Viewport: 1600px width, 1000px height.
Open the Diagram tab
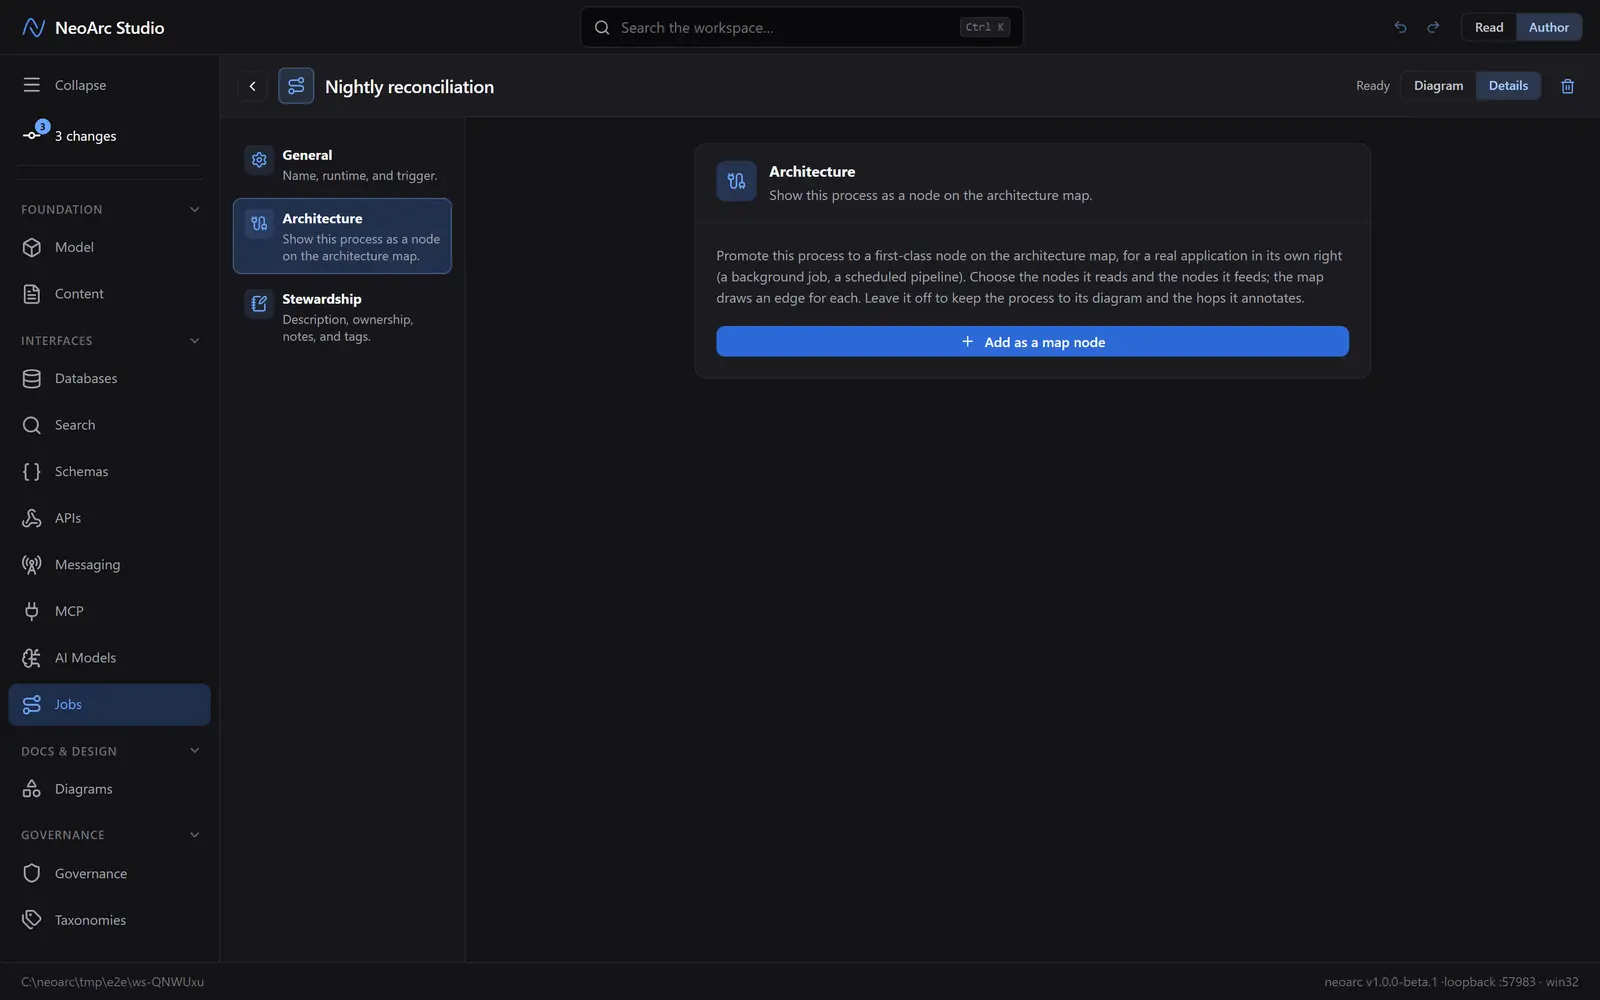[x=1438, y=86]
